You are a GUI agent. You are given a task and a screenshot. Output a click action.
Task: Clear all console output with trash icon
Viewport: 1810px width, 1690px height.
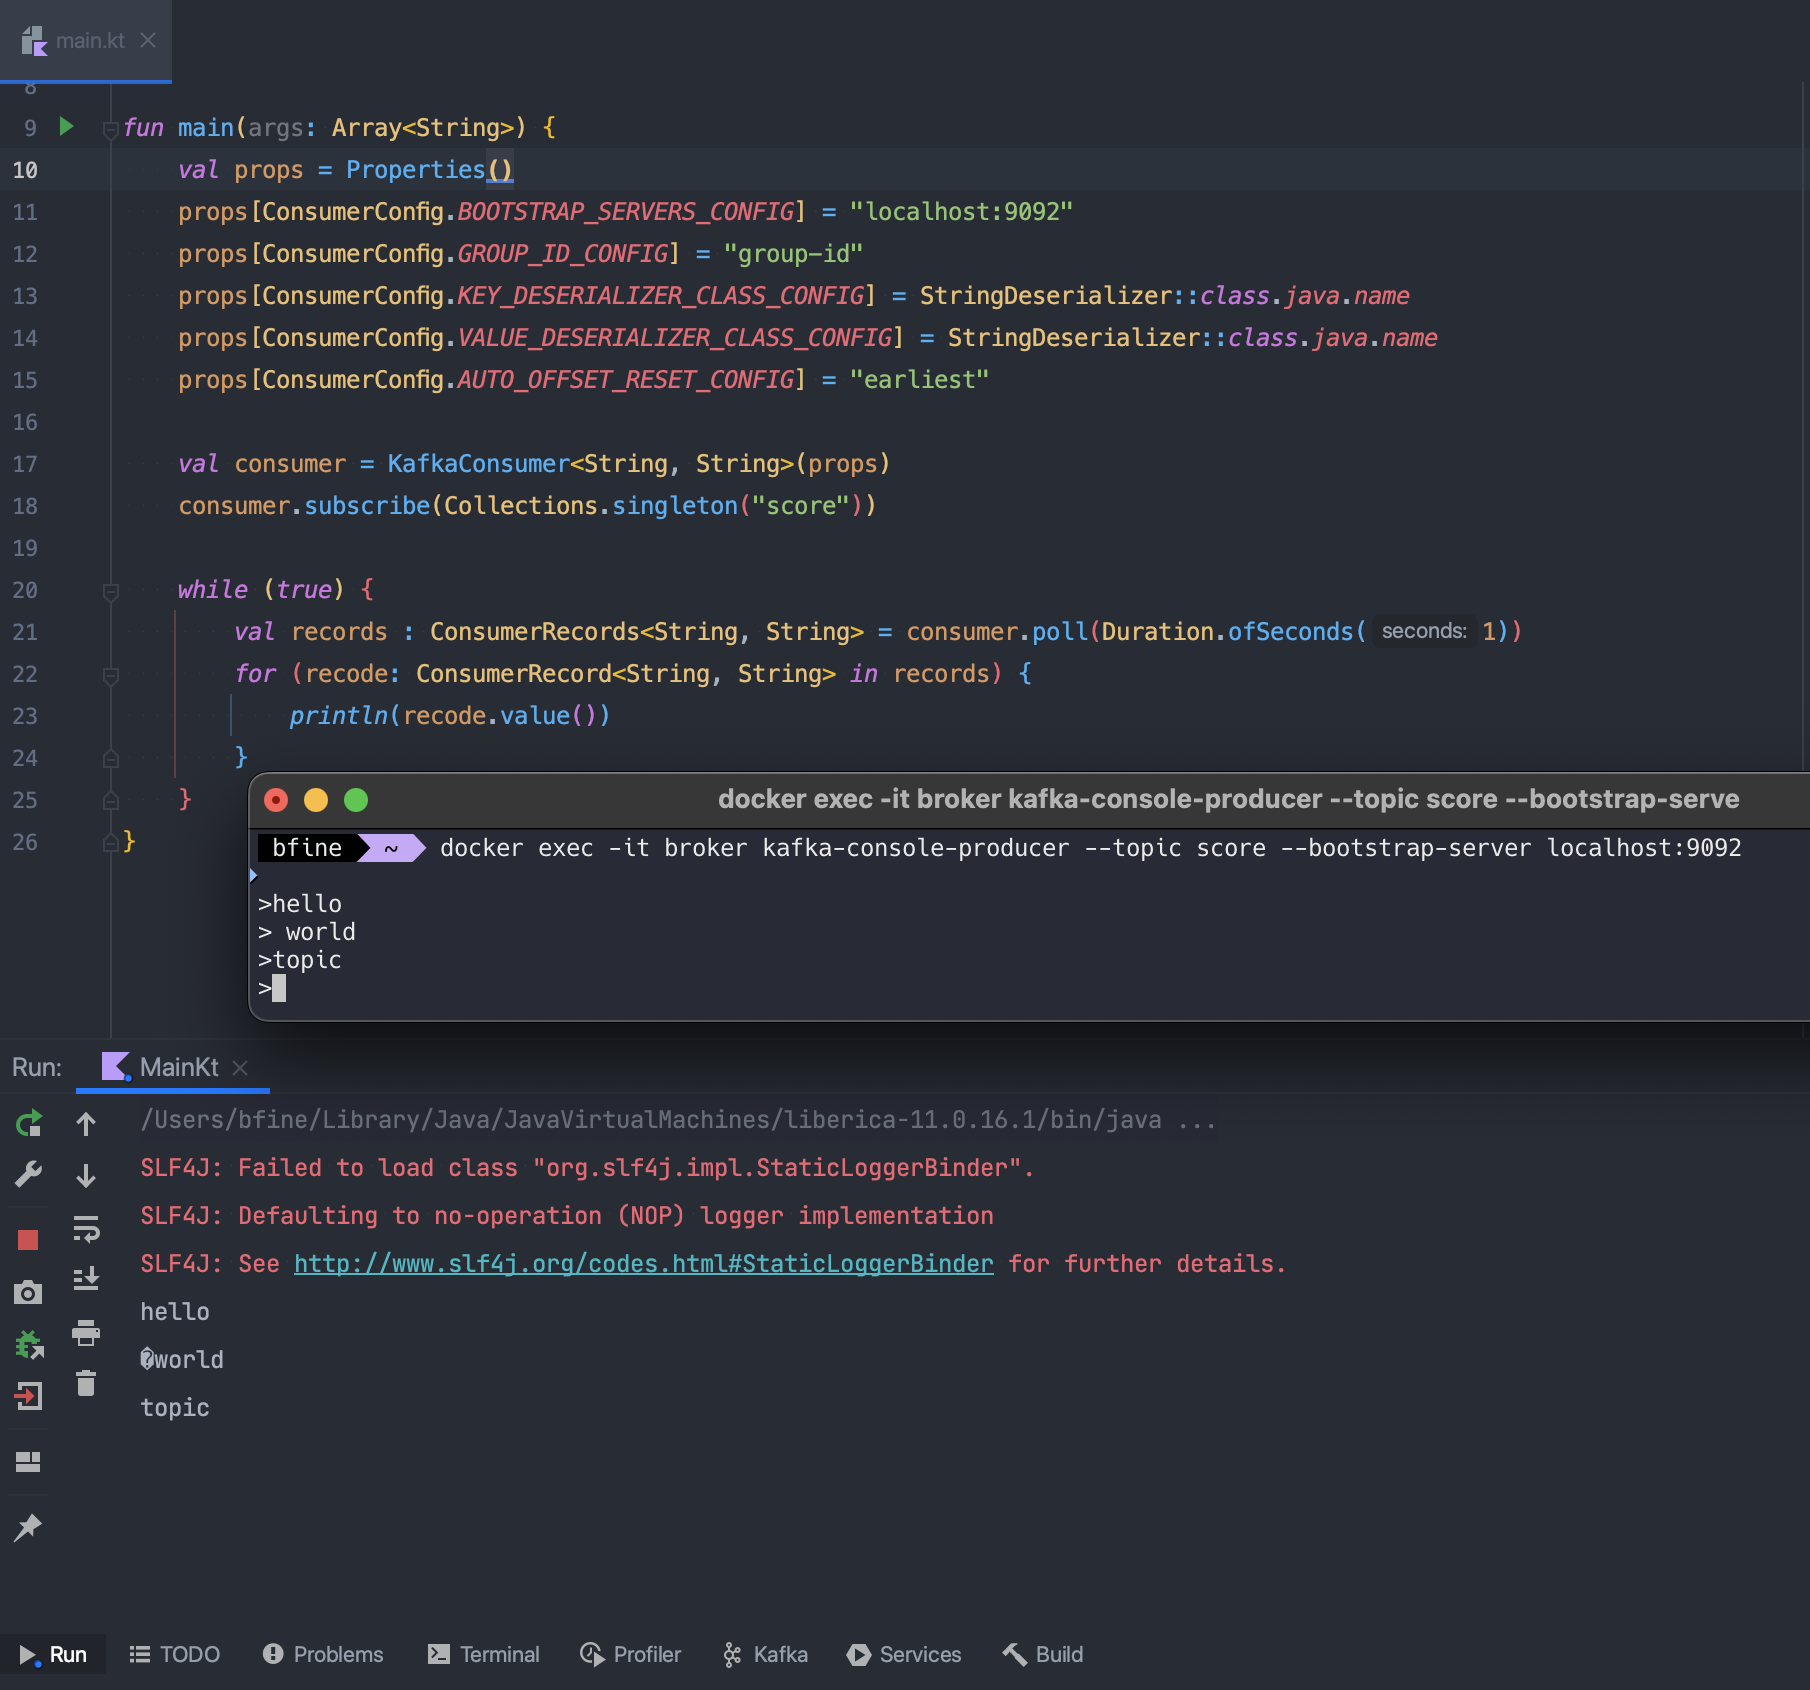[x=86, y=1383]
